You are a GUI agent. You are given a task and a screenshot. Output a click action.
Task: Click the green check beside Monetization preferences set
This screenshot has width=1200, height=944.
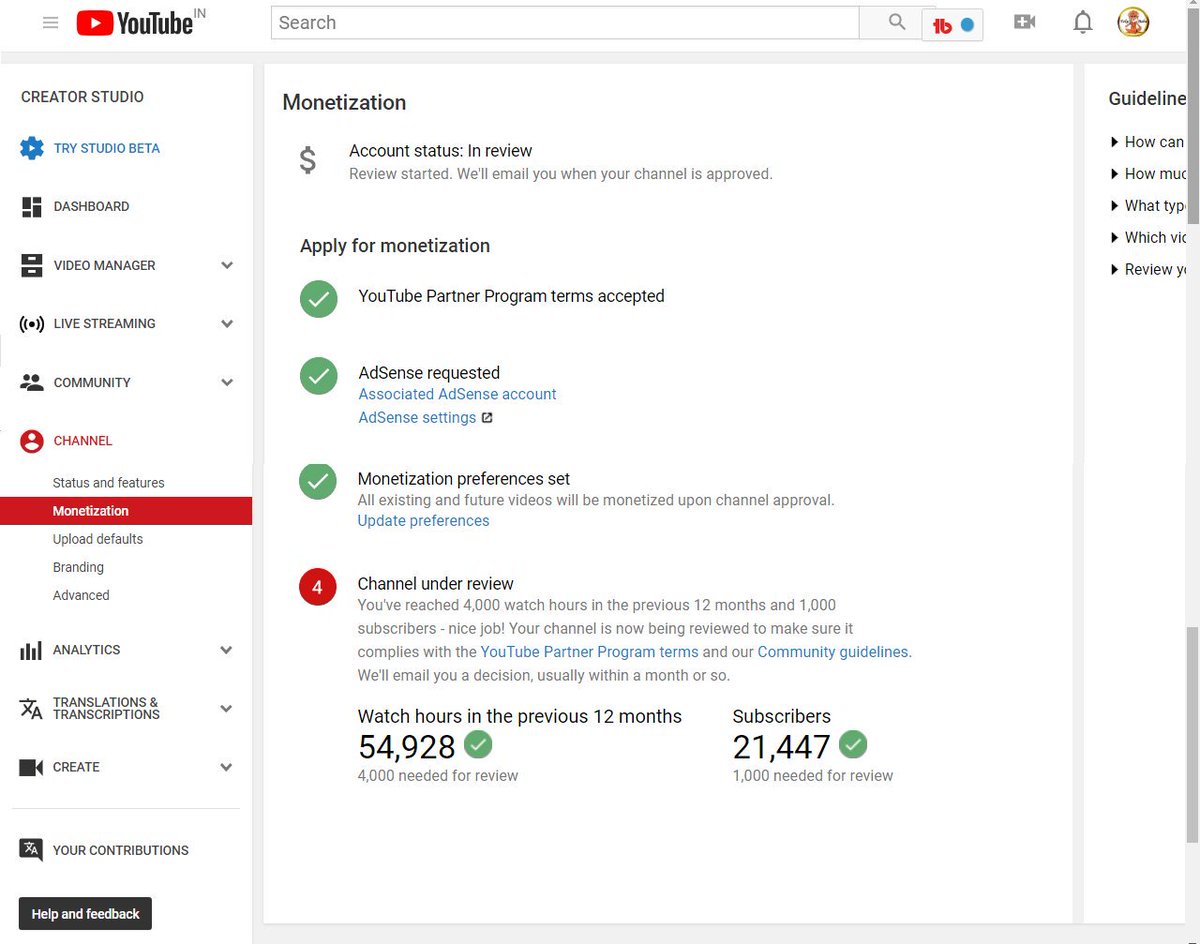(318, 481)
